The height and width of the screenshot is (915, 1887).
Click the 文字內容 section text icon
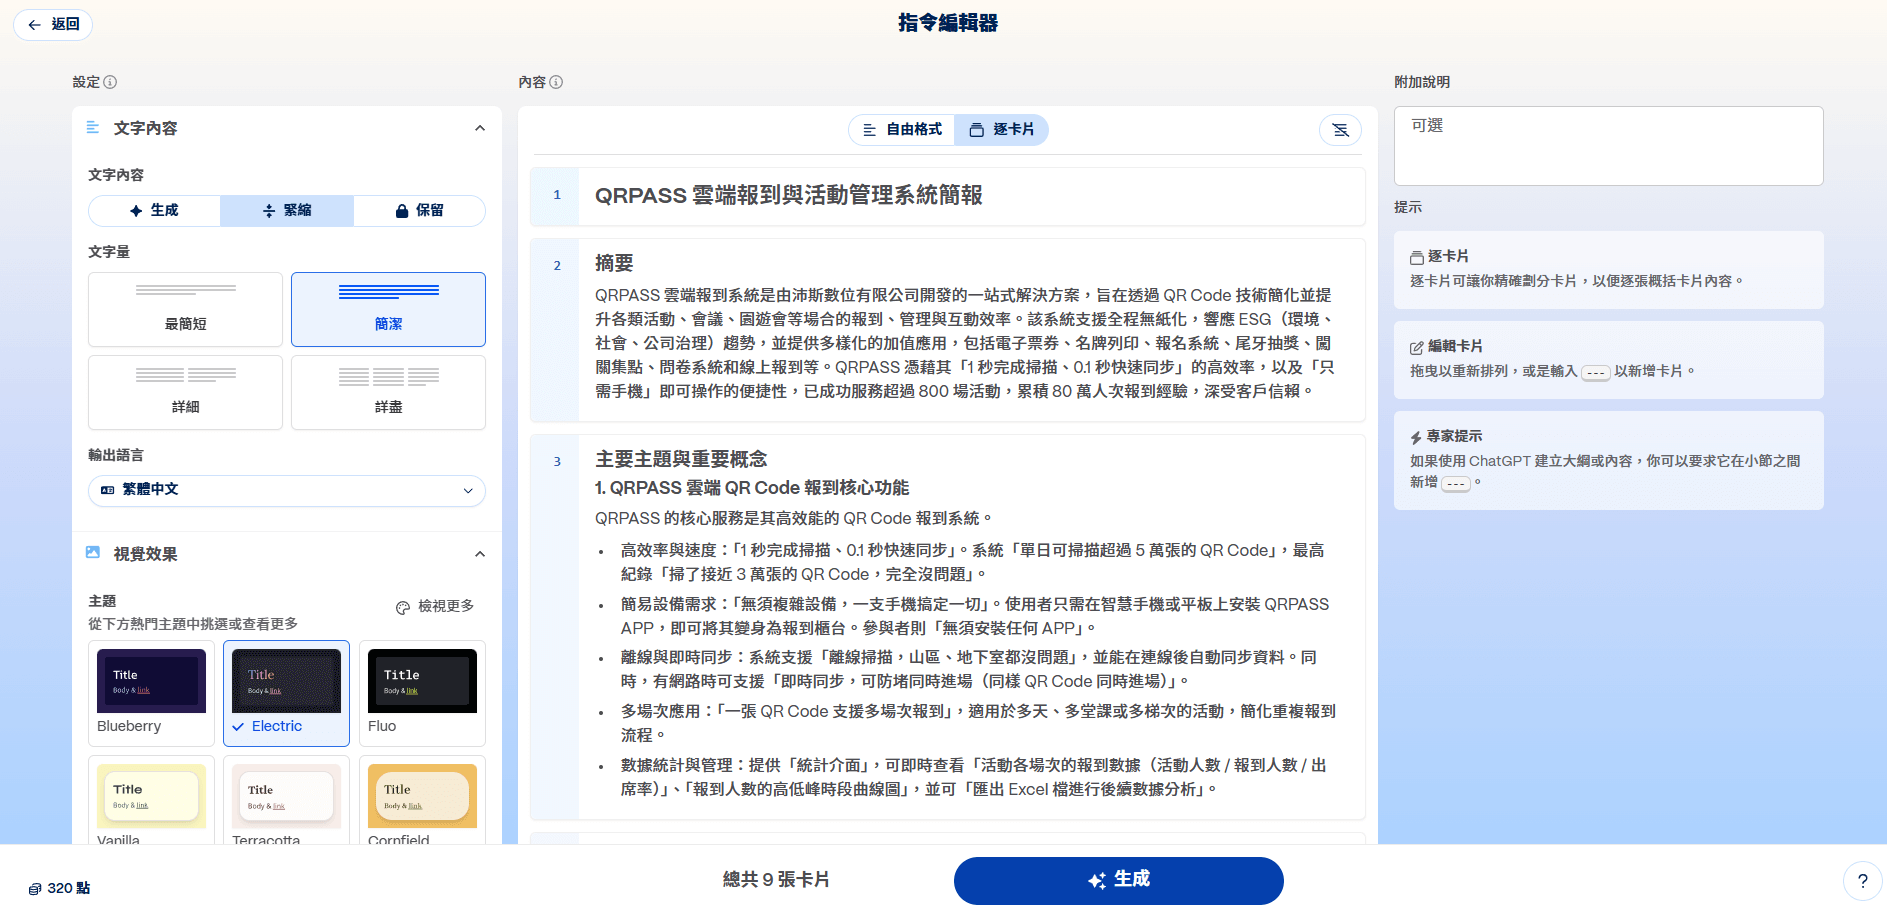coord(93,128)
